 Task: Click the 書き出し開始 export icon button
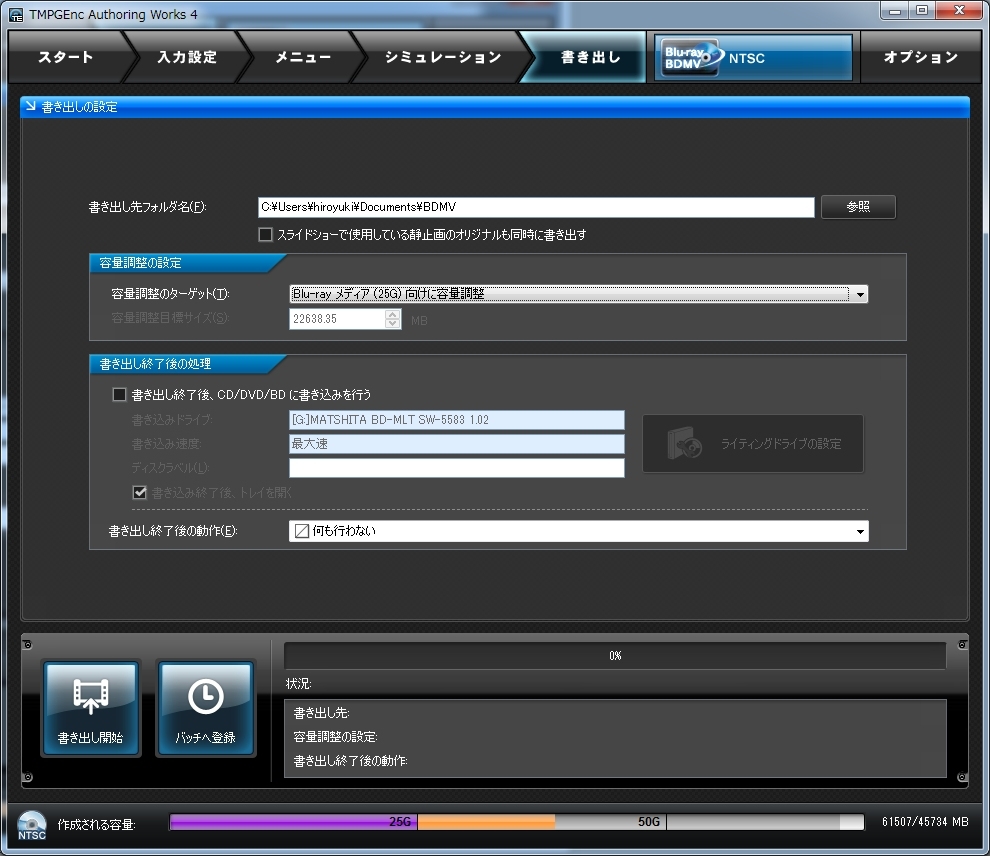(90, 708)
